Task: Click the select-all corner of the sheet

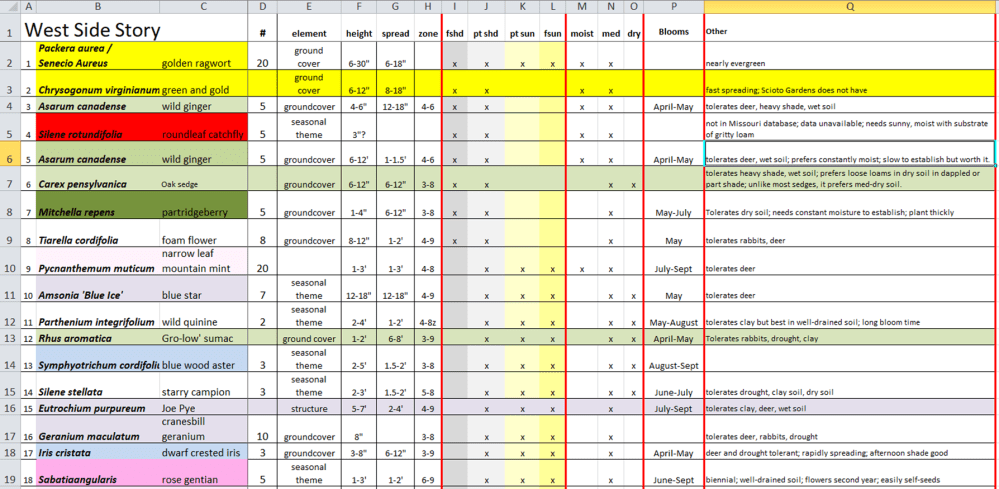Action: [x=10, y=7]
